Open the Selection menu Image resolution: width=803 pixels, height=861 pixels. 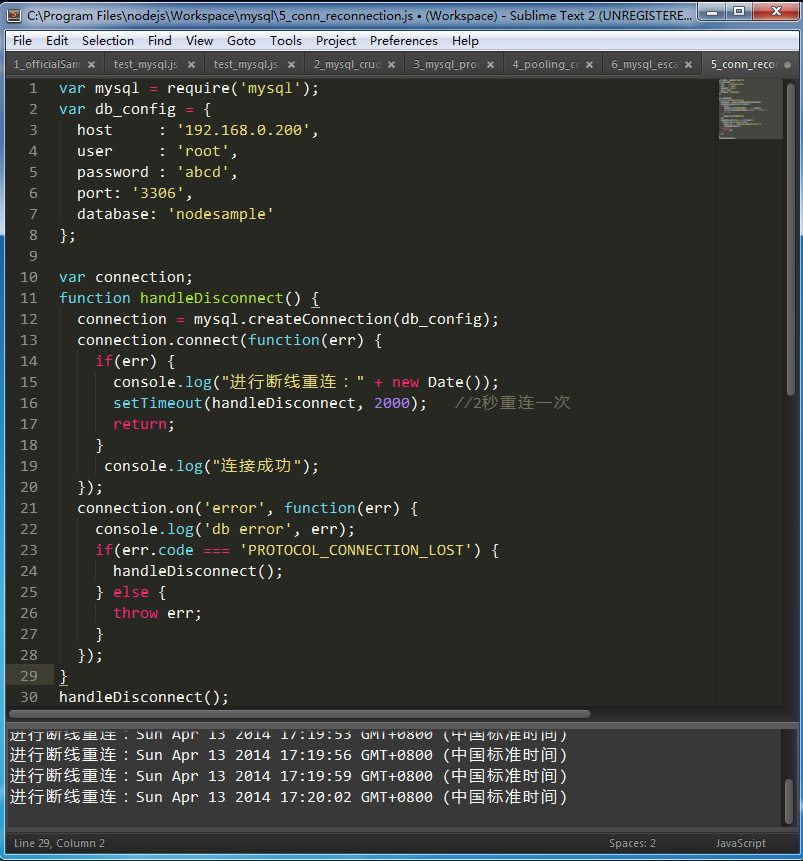click(x=108, y=41)
